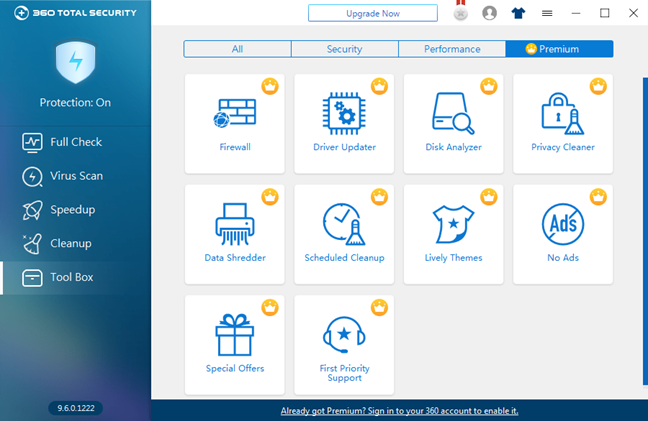Maximize the application window
Image resolution: width=648 pixels, height=421 pixels.
coord(605,13)
